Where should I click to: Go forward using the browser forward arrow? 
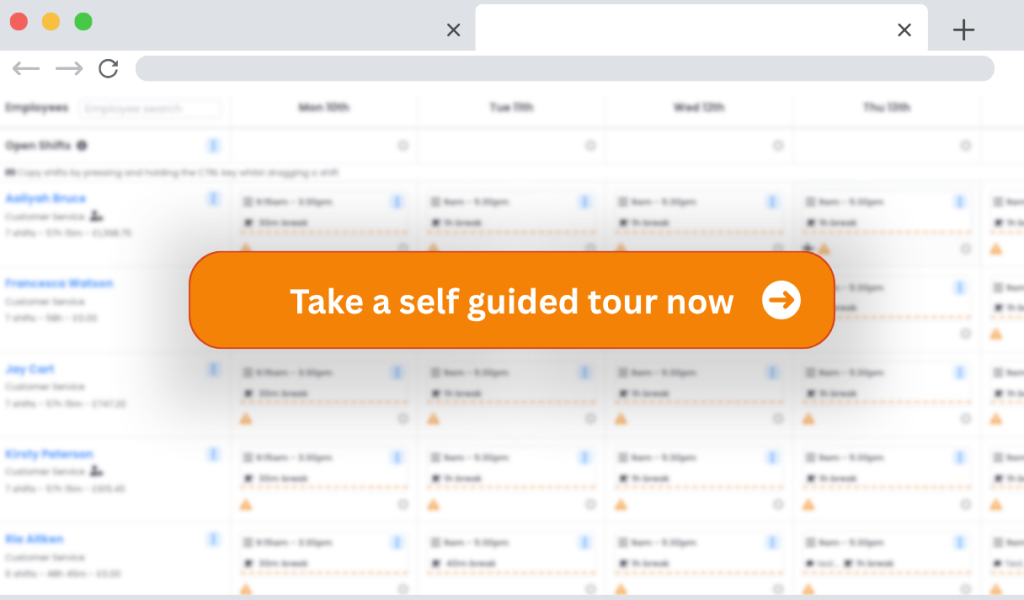point(69,69)
